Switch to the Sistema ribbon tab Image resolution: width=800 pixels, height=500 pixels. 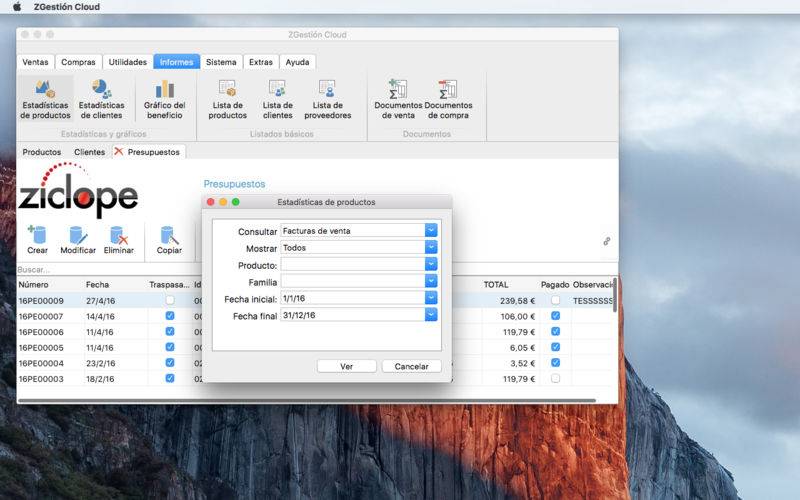tap(221, 62)
